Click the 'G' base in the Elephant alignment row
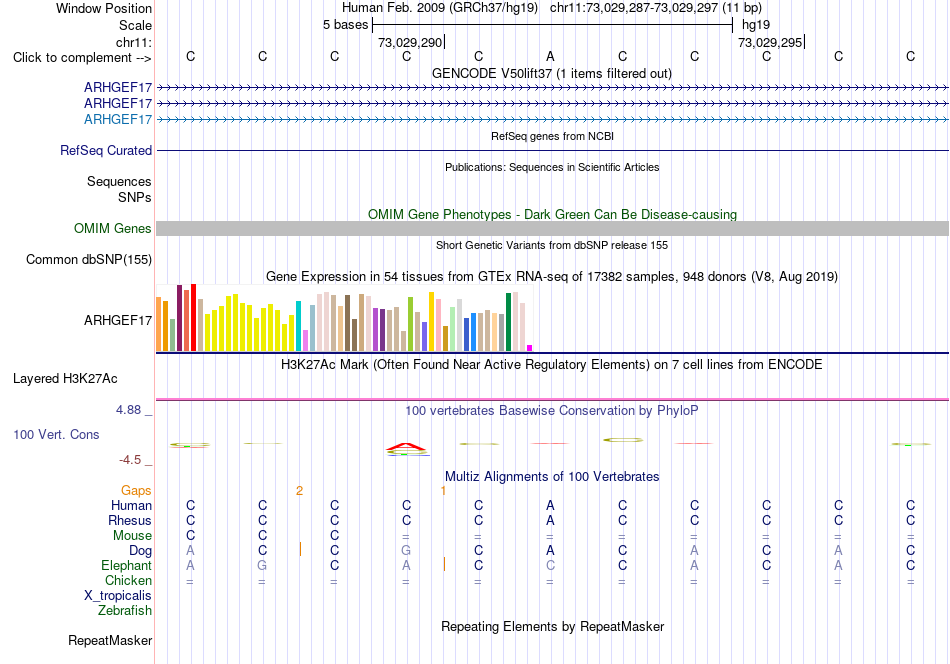The width and height of the screenshot is (950, 664). [262, 566]
